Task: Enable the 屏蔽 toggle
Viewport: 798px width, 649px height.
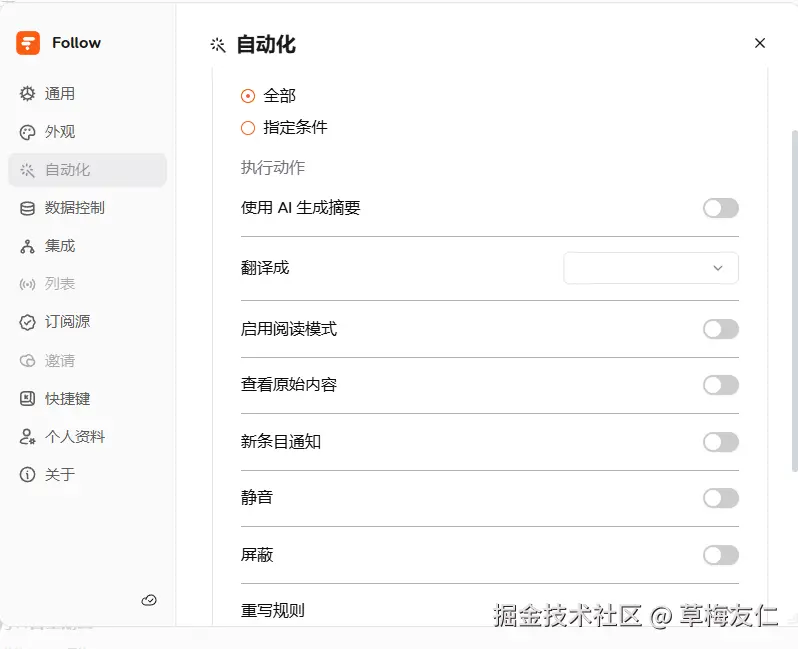Action: click(720, 555)
